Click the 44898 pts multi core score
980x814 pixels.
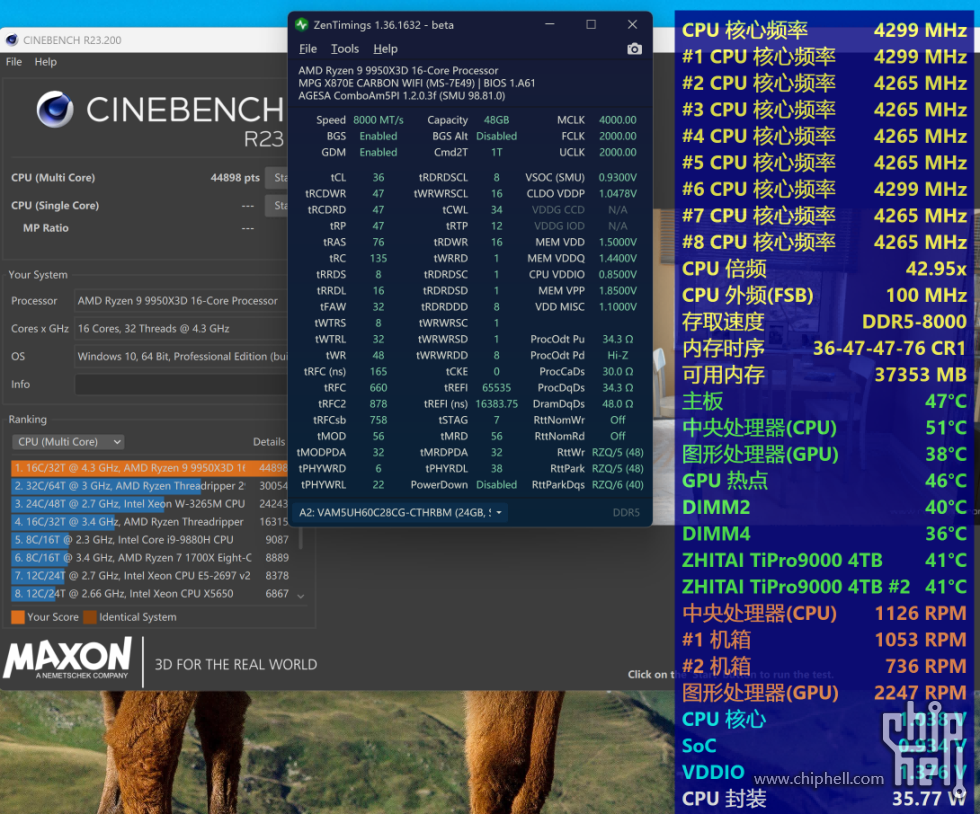click(235, 178)
